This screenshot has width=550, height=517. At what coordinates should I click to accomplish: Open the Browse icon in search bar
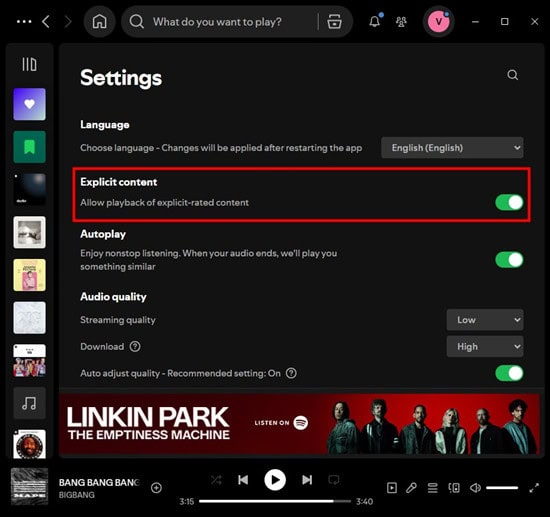pyautogui.click(x=334, y=22)
